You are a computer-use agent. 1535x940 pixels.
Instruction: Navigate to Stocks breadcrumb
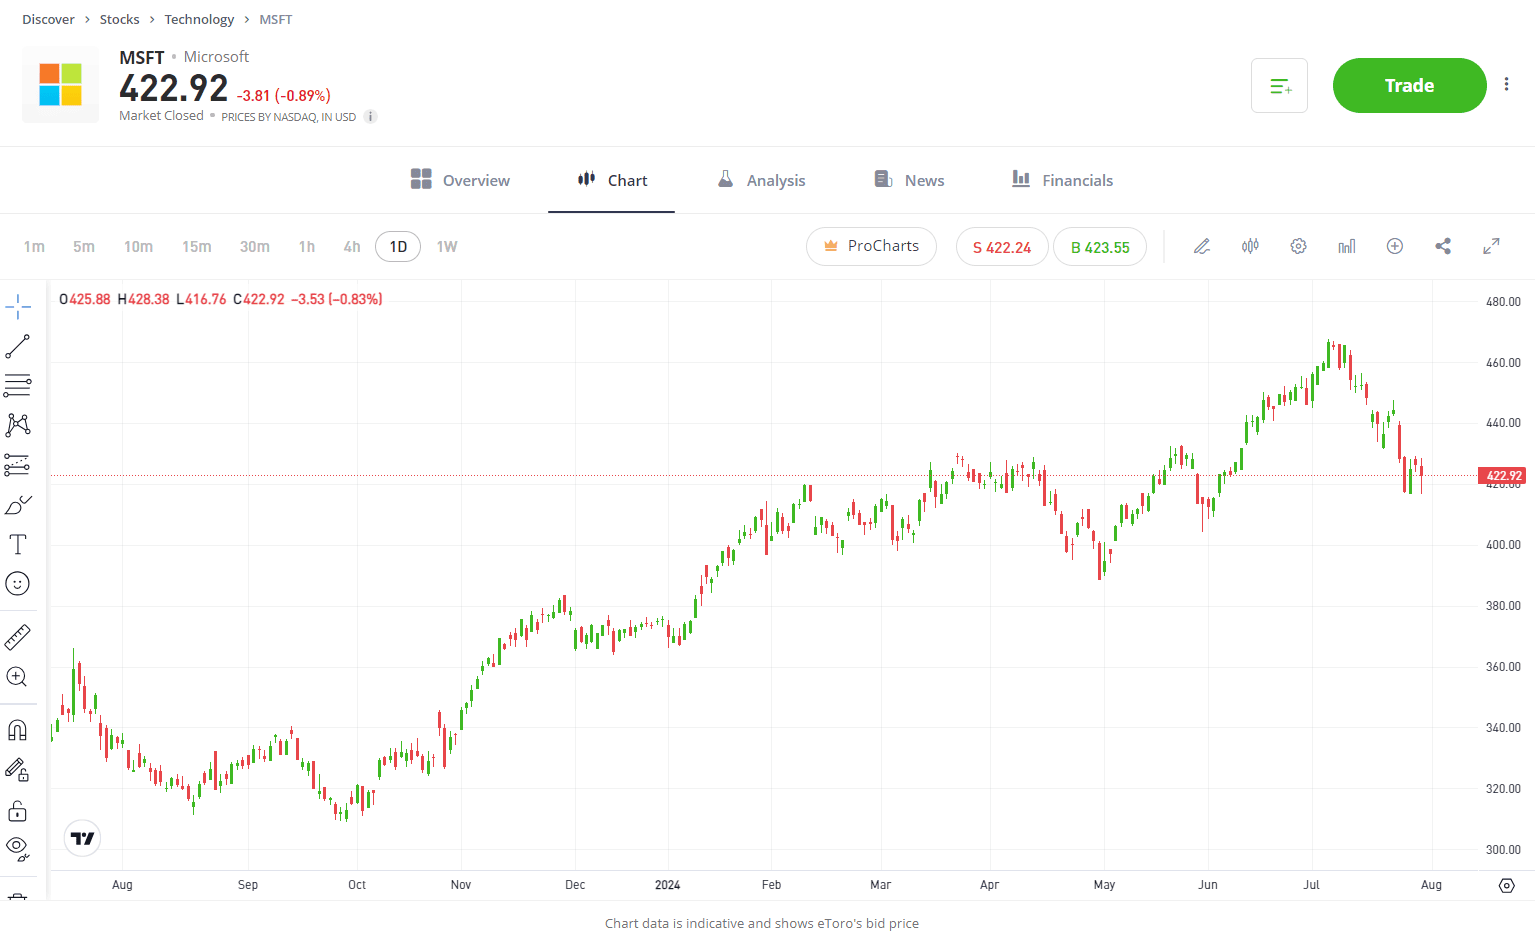point(120,19)
